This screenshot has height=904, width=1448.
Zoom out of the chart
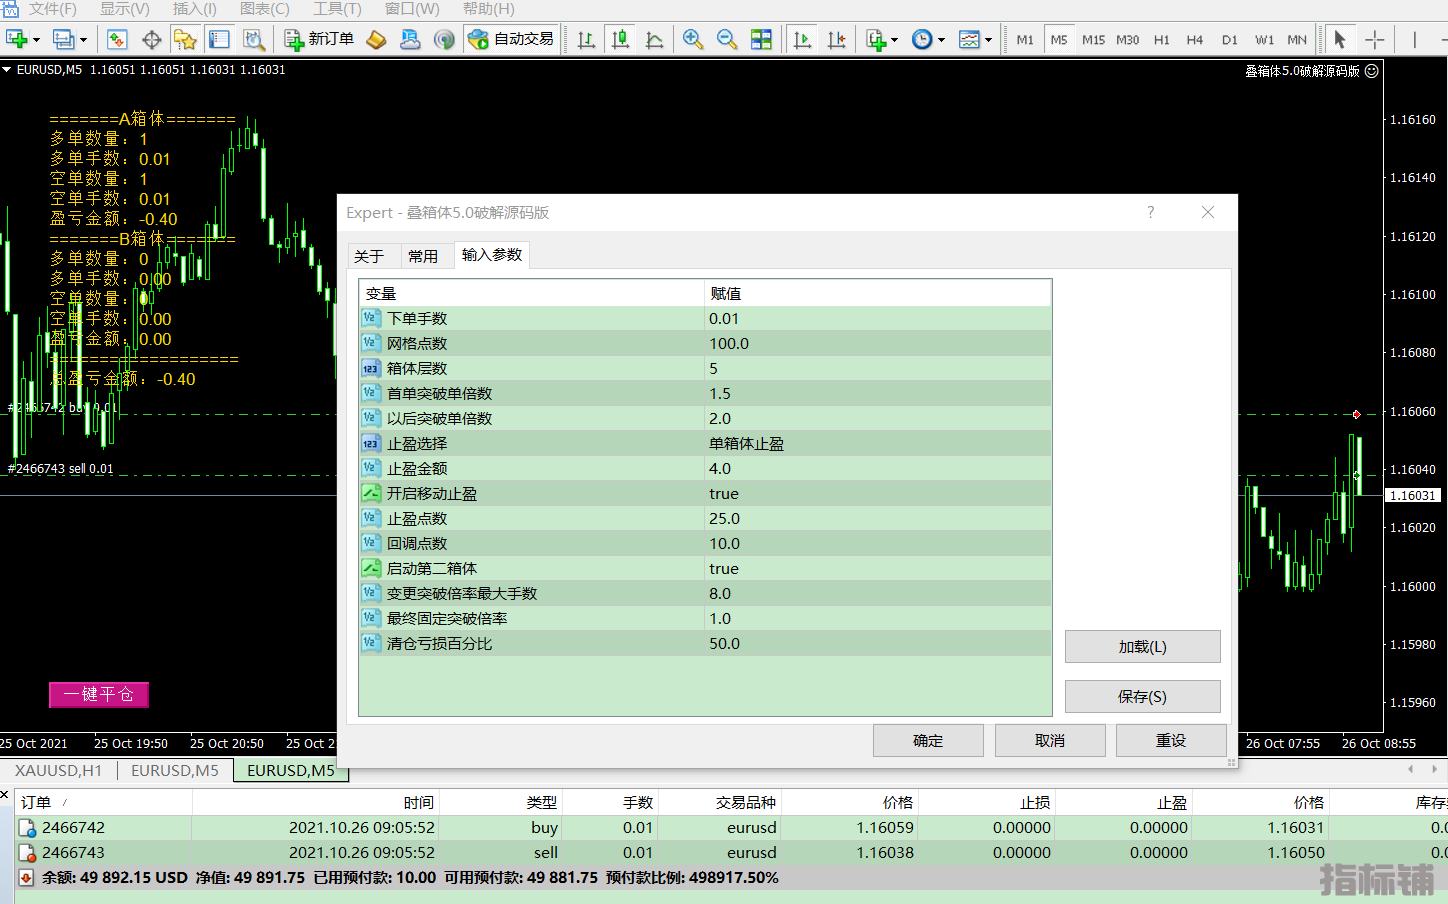click(727, 39)
